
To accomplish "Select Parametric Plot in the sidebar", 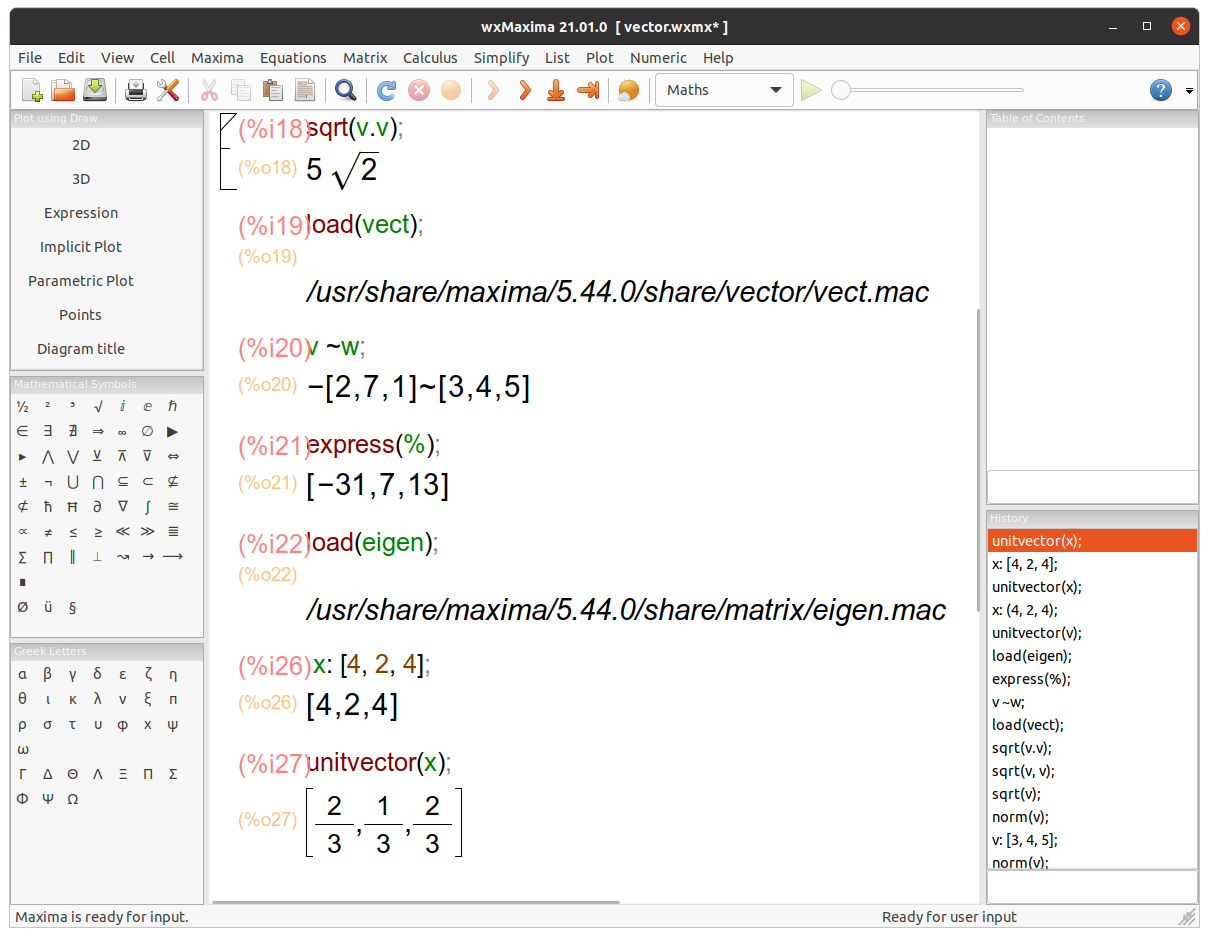I will 80,280.
